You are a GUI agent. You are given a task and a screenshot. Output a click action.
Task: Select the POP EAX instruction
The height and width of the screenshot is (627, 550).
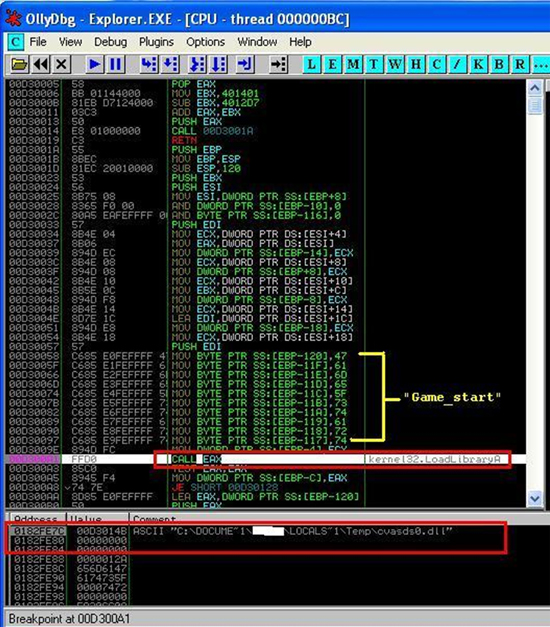click(x=265, y=84)
